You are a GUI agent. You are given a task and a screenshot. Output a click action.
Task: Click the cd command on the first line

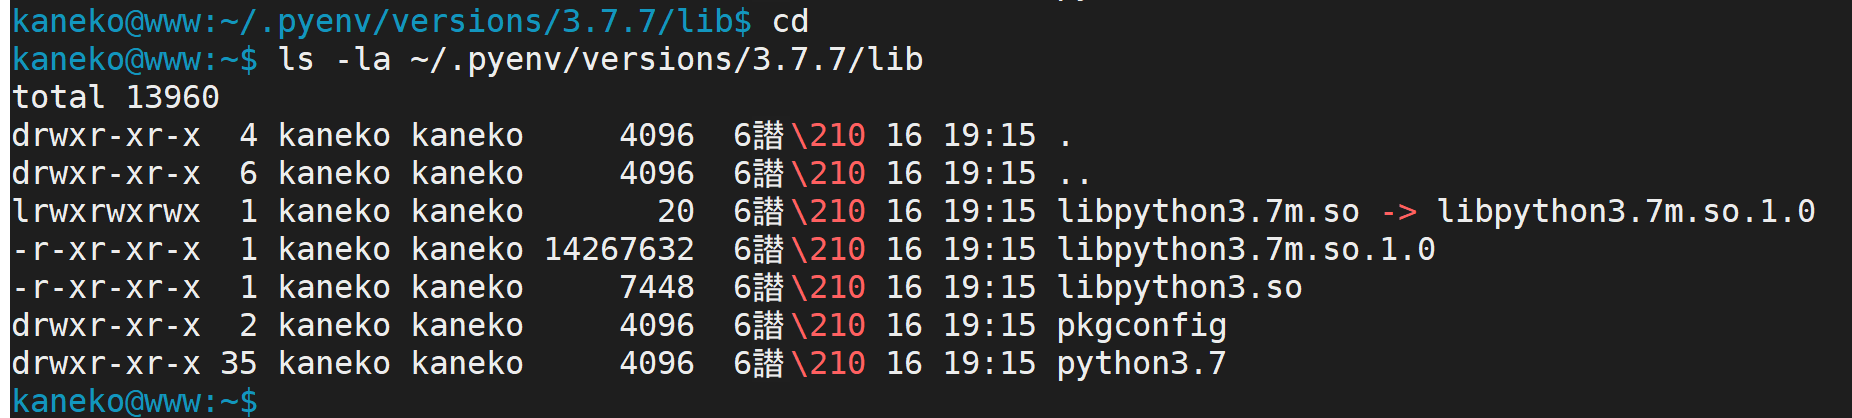(790, 22)
